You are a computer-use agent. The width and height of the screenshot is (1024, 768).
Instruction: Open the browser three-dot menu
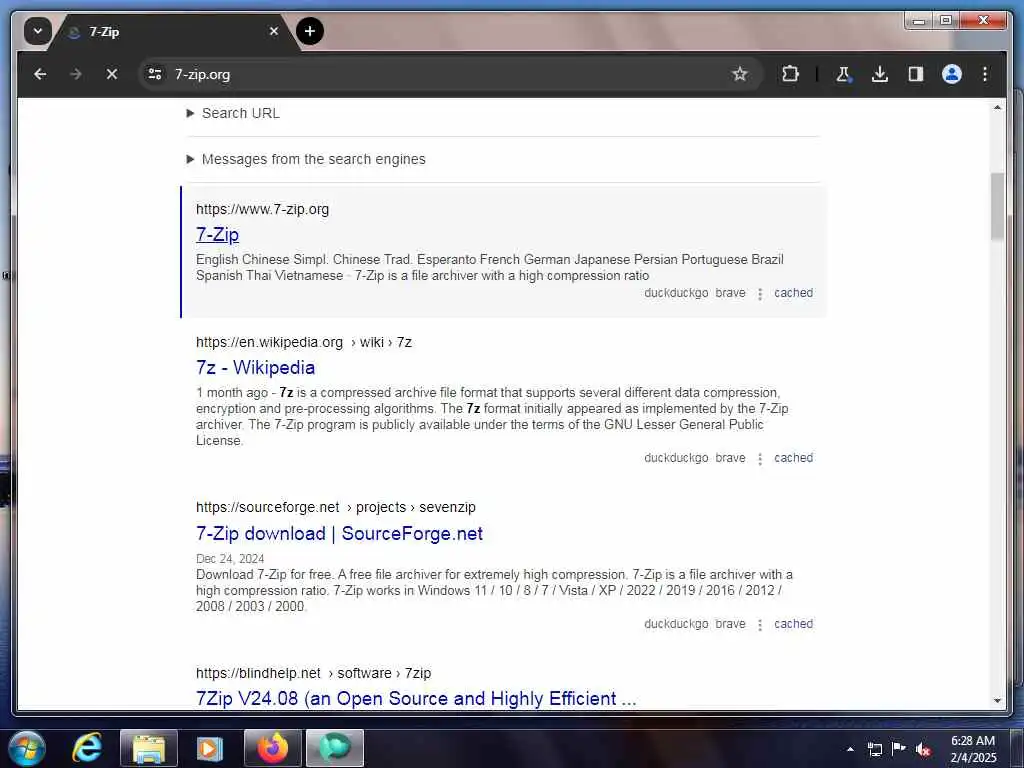pos(985,74)
